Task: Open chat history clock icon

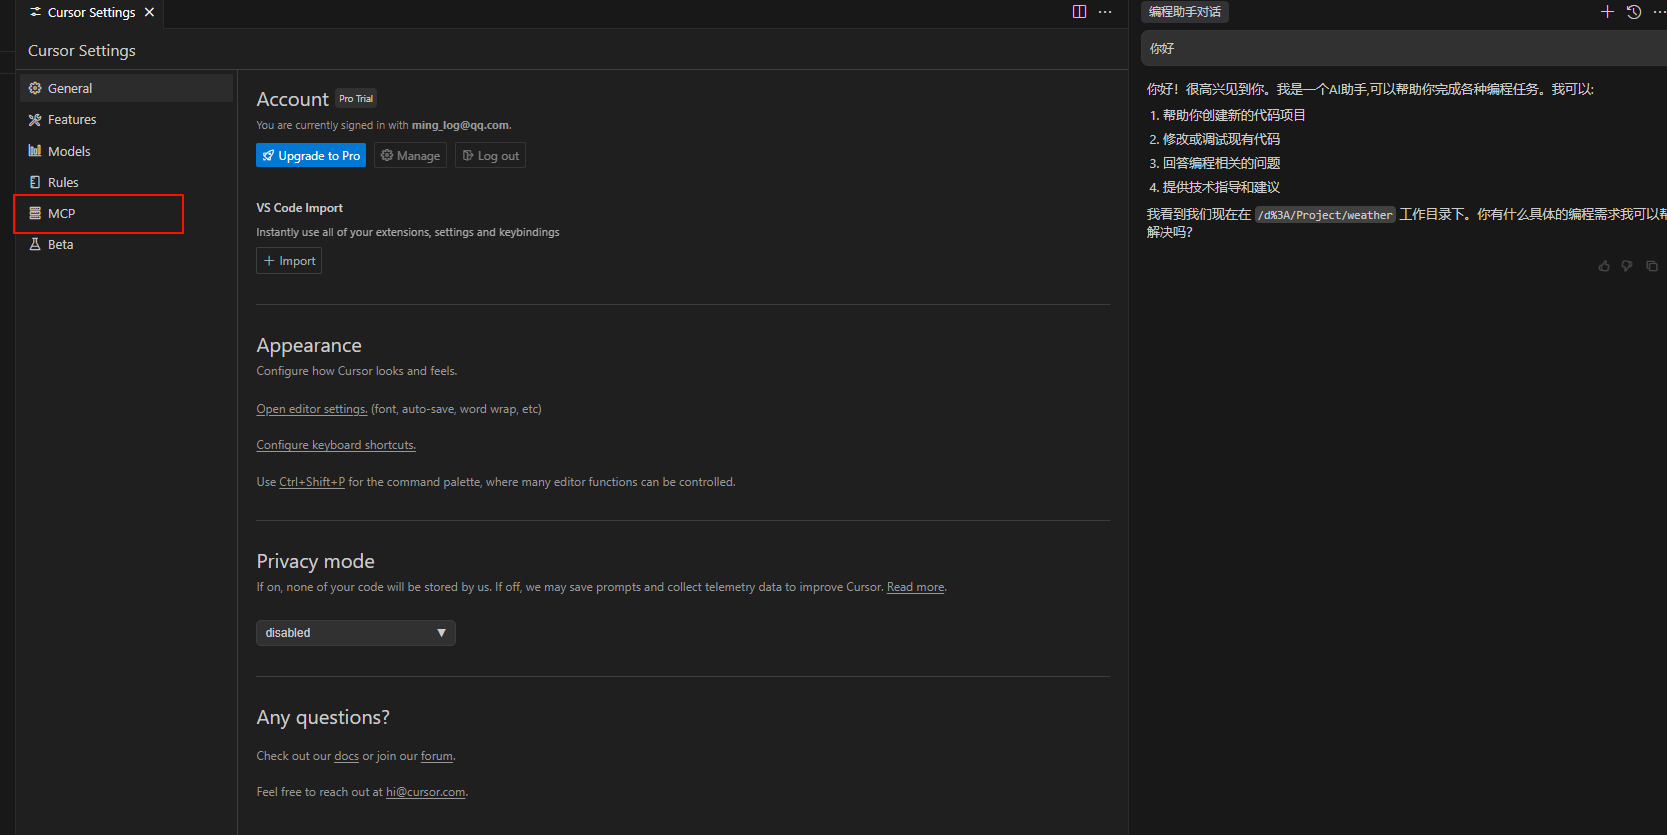Action: (1634, 12)
